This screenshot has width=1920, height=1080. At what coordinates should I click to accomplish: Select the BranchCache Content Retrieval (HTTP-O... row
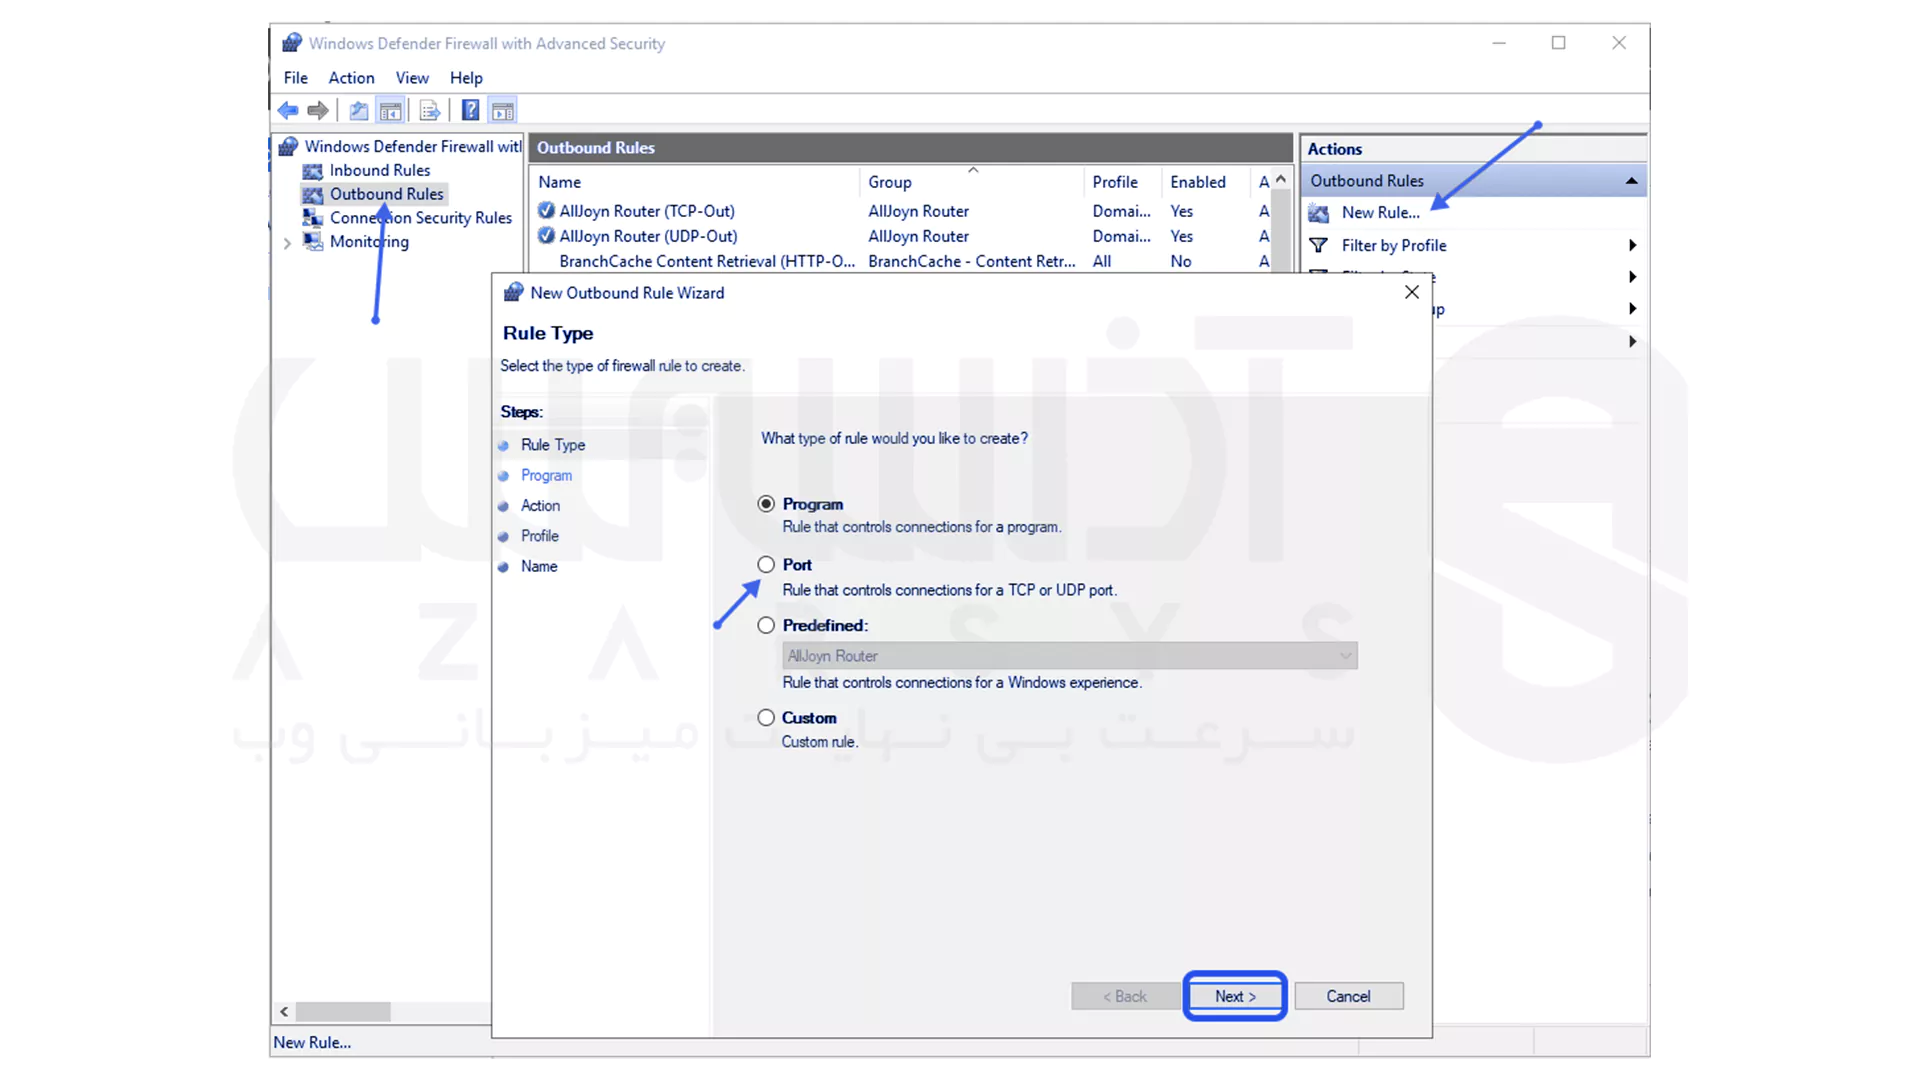(x=900, y=261)
